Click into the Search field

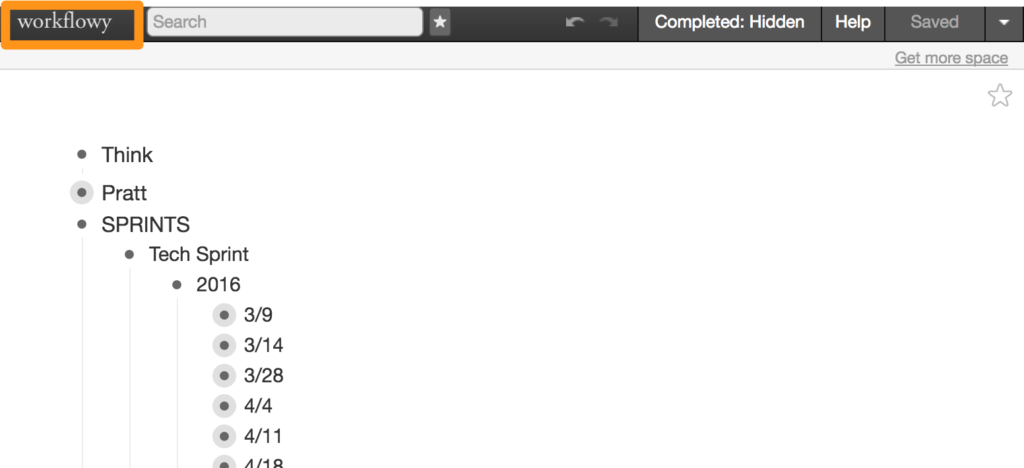point(285,22)
